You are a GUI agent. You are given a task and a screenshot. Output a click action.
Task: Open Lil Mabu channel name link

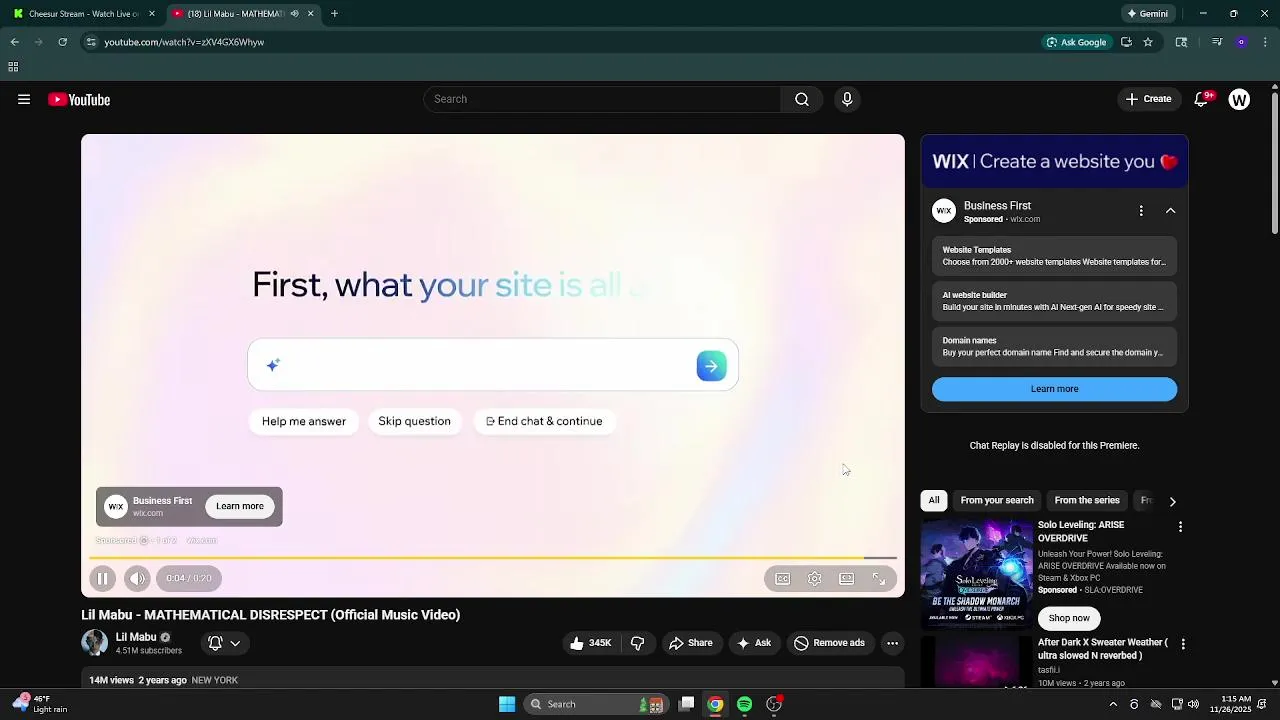coord(136,637)
